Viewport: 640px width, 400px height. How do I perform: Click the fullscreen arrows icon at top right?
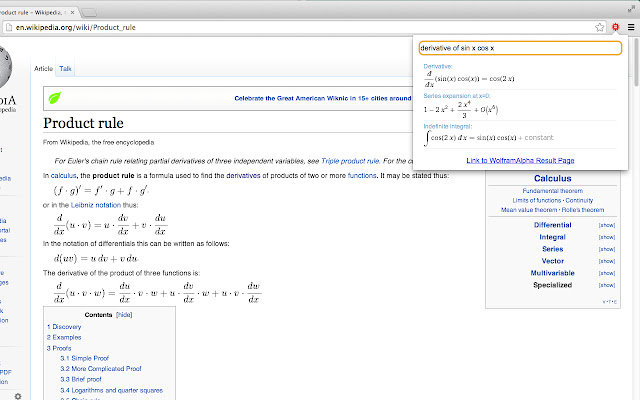tap(631, 9)
